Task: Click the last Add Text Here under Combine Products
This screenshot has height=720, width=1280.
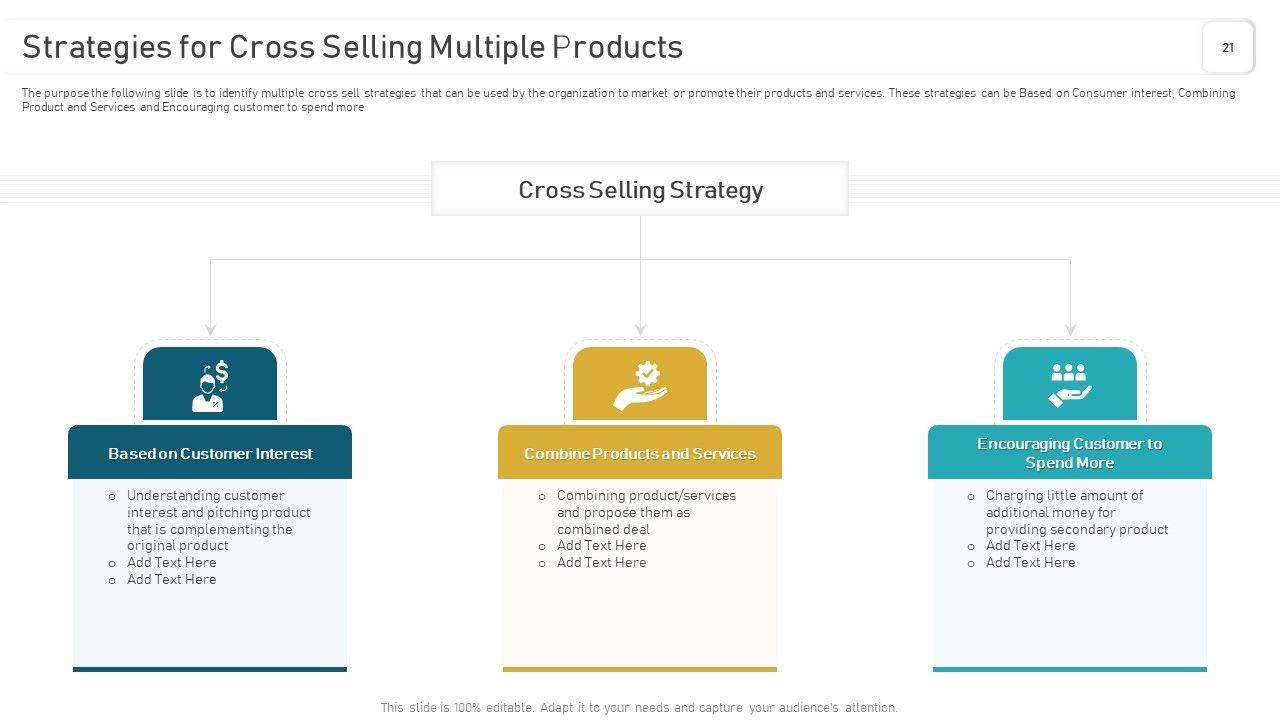Action: click(x=601, y=562)
